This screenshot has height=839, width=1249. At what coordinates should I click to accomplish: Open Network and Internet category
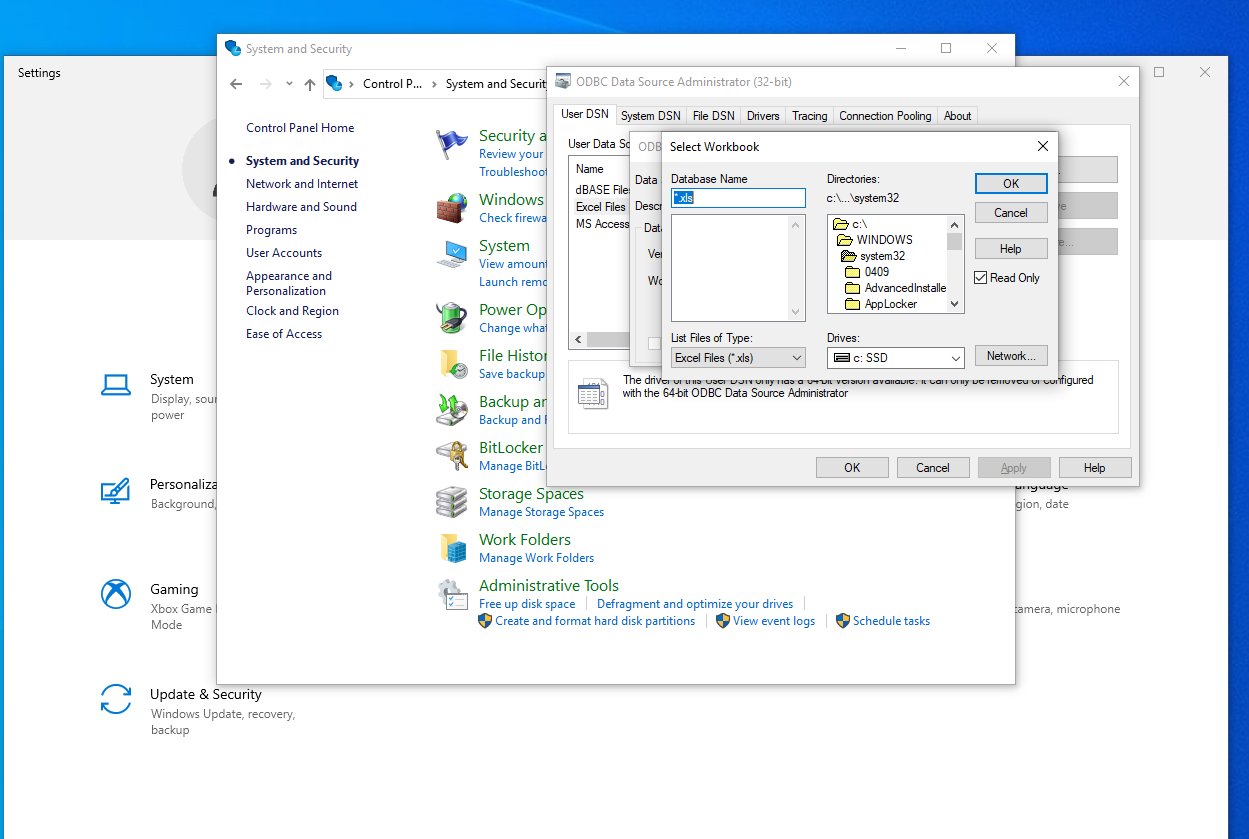coord(302,184)
